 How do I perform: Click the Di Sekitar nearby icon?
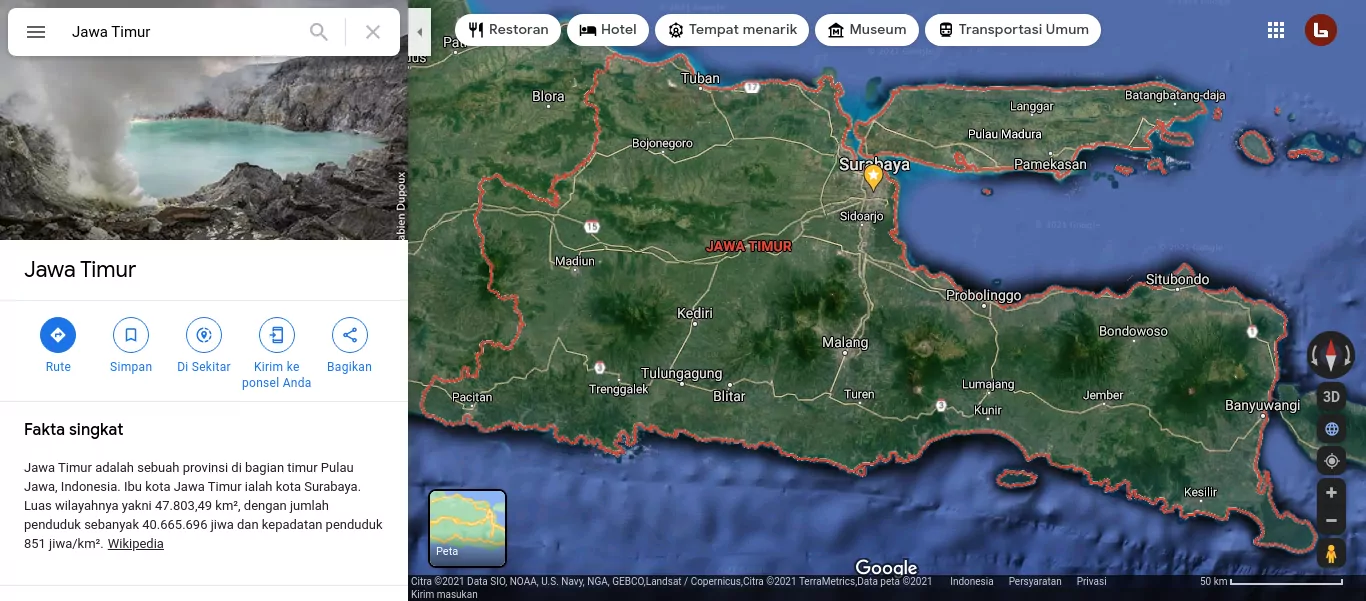(204, 335)
